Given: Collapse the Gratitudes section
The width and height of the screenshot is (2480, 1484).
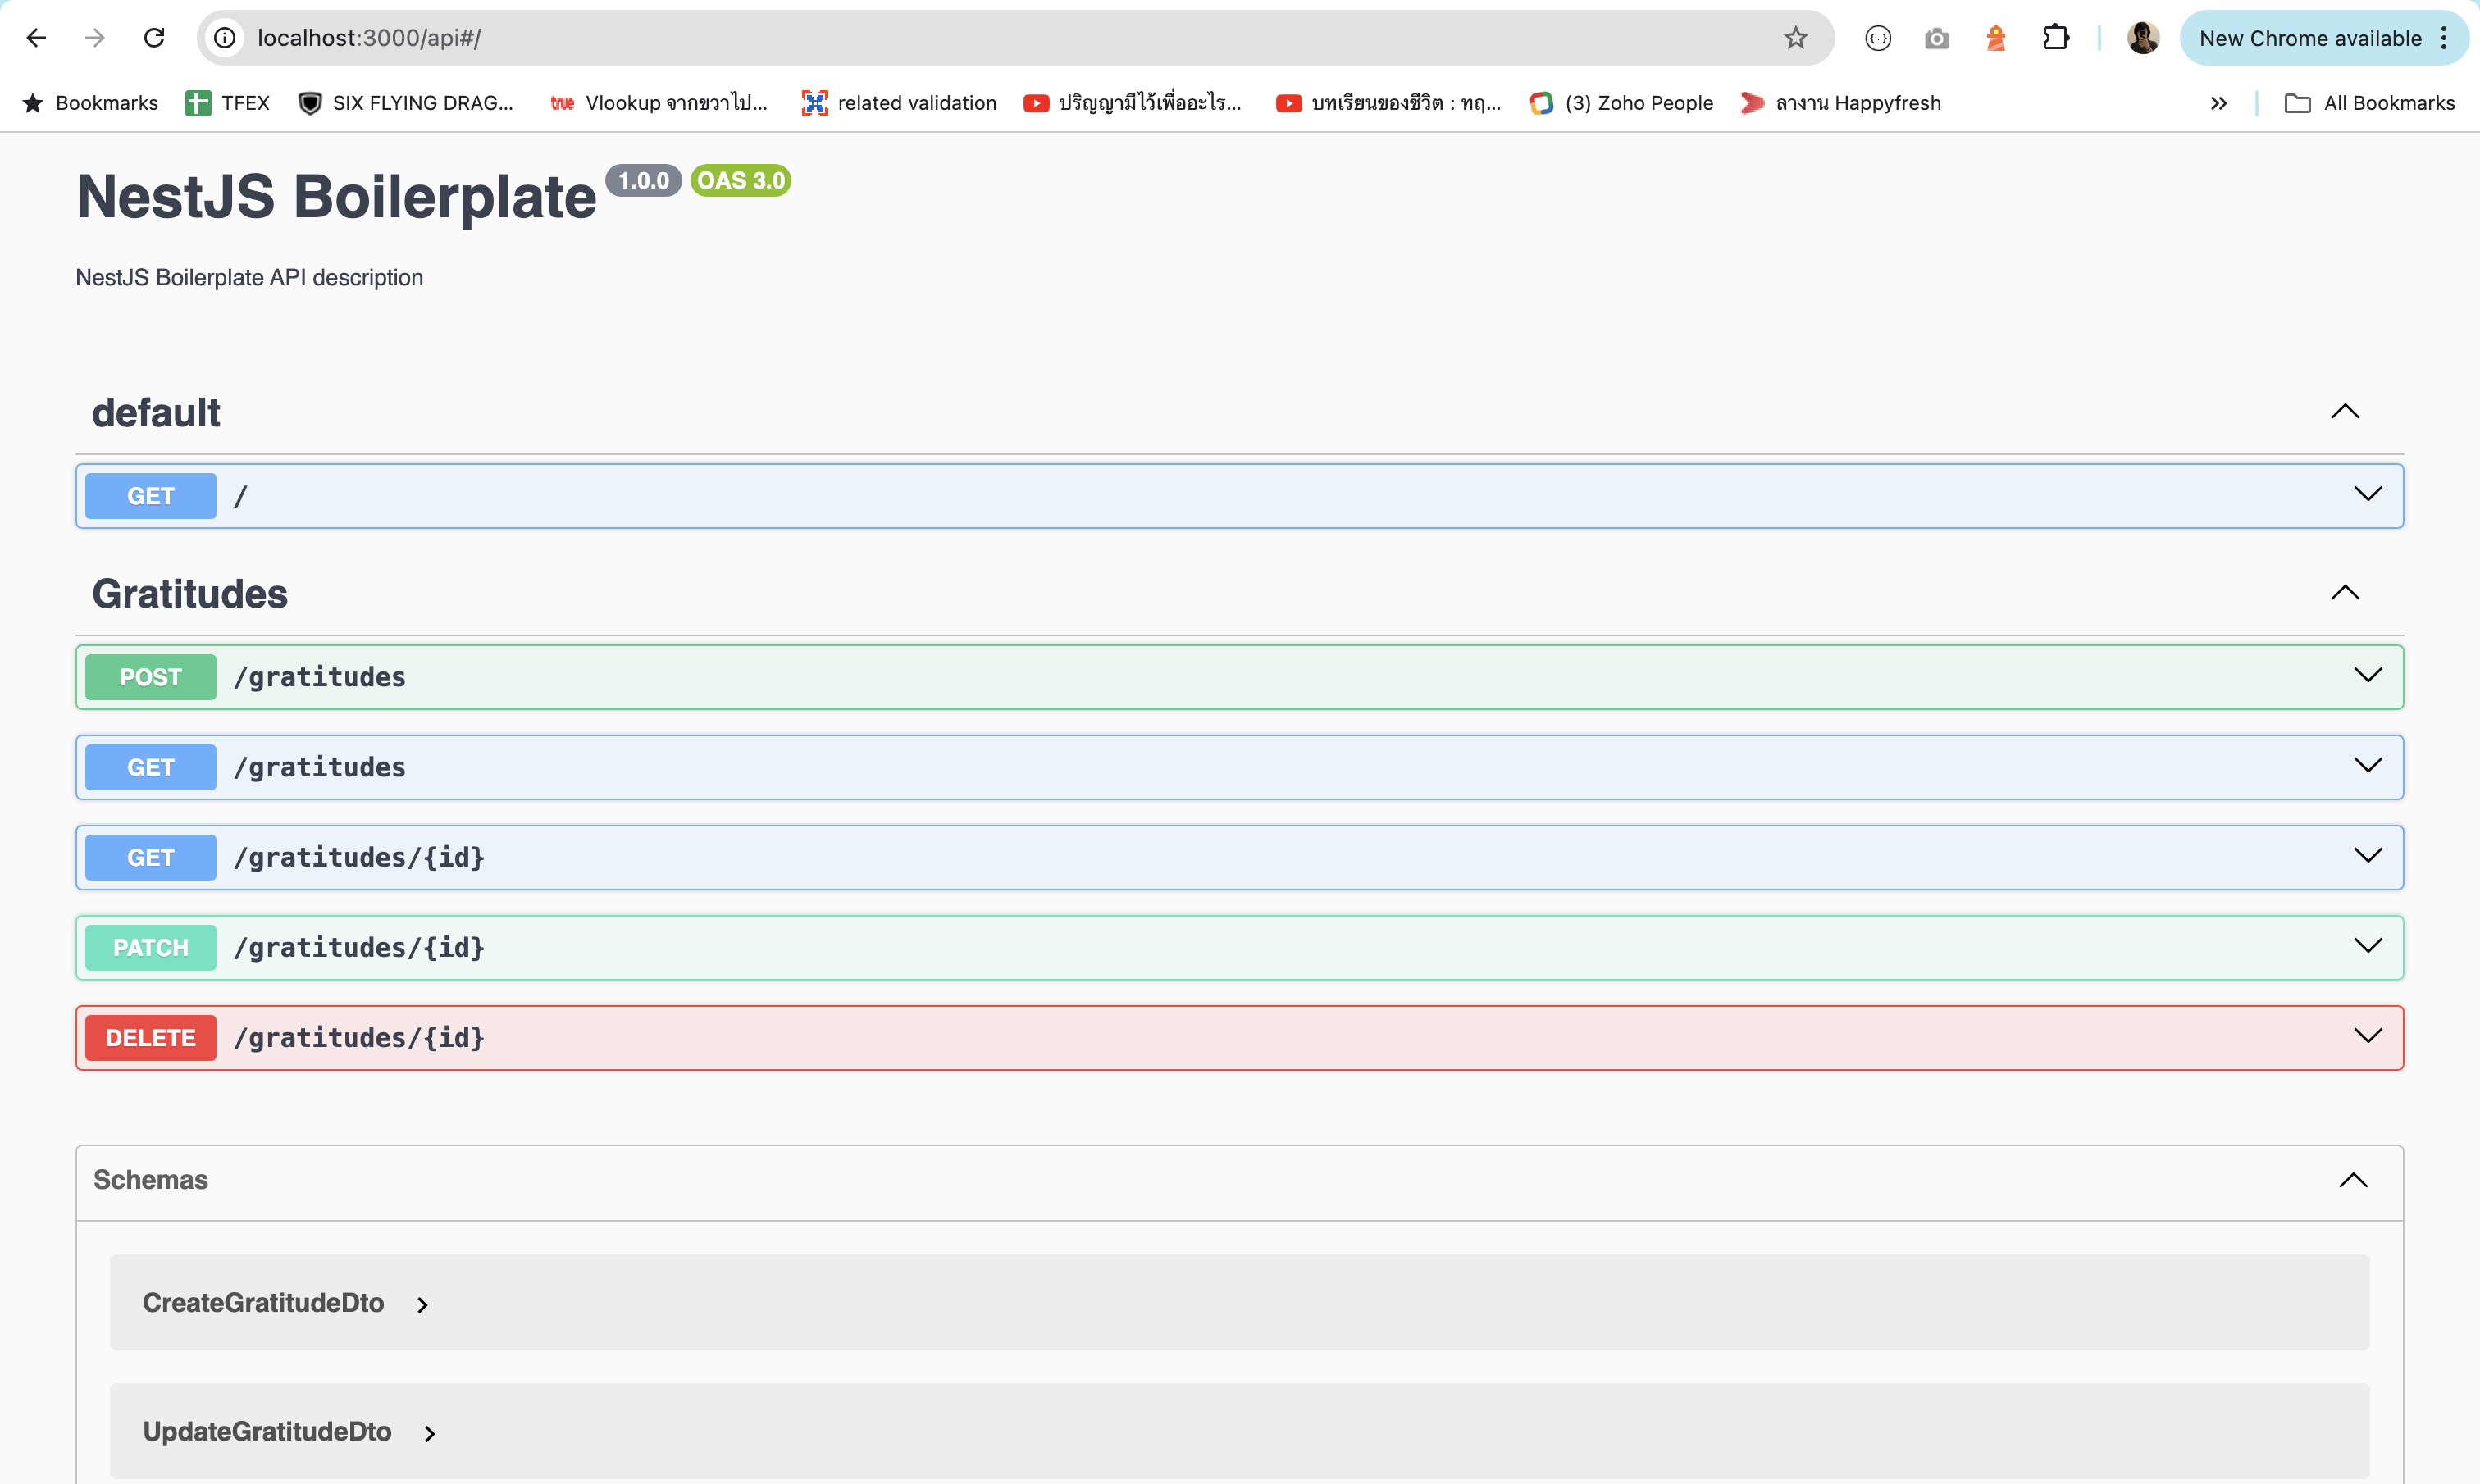Looking at the screenshot, I should (2345, 593).
